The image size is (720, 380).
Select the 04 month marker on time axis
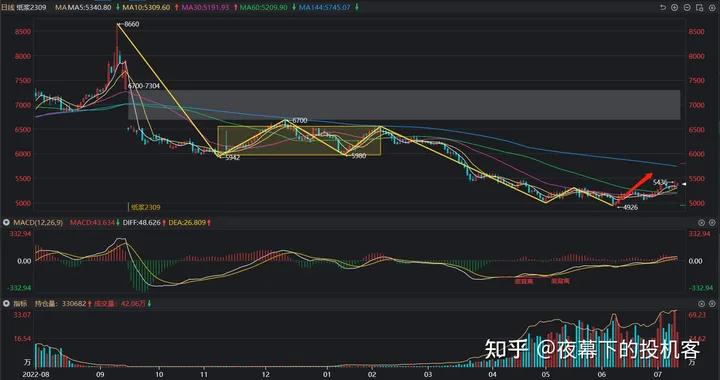tap(492, 374)
